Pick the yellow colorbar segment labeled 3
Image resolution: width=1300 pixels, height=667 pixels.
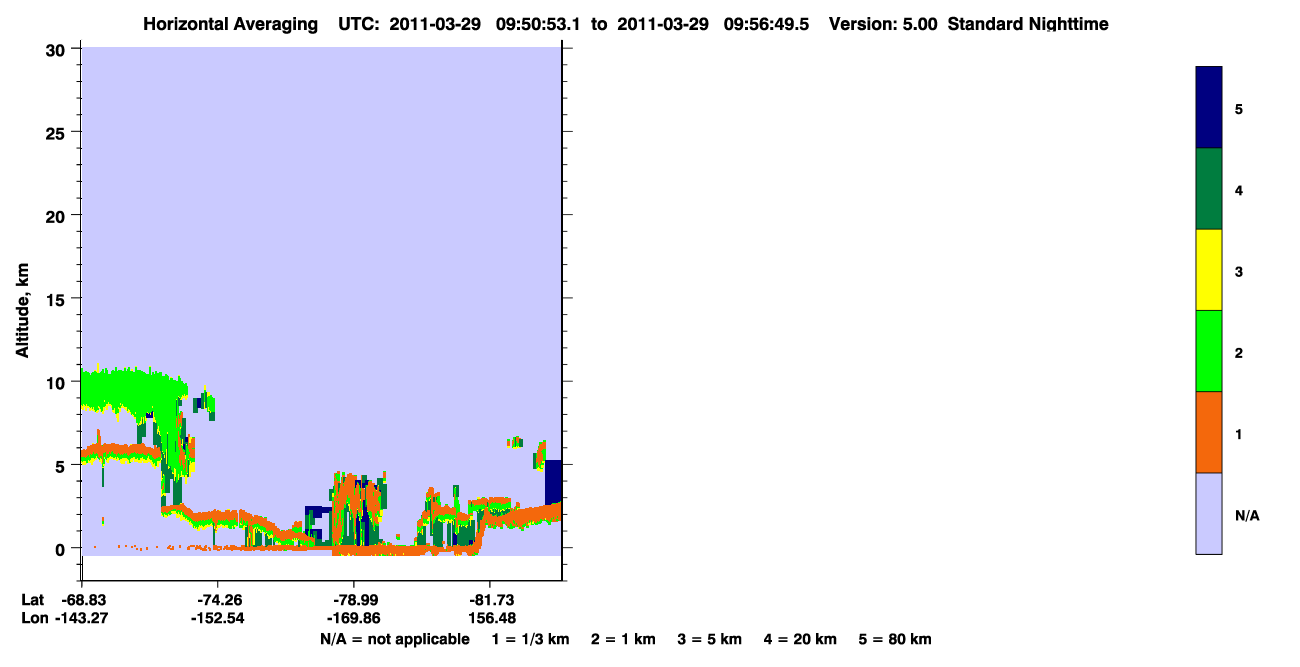pyautogui.click(x=1208, y=270)
